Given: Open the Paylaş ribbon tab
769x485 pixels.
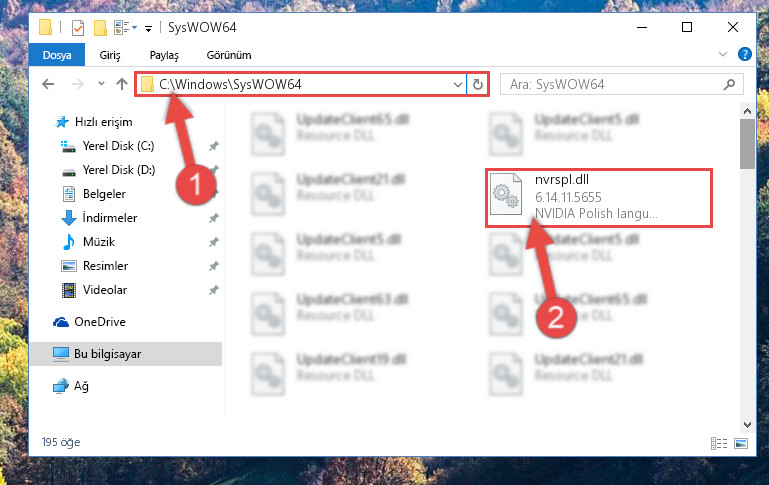Looking at the screenshot, I should click(164, 55).
